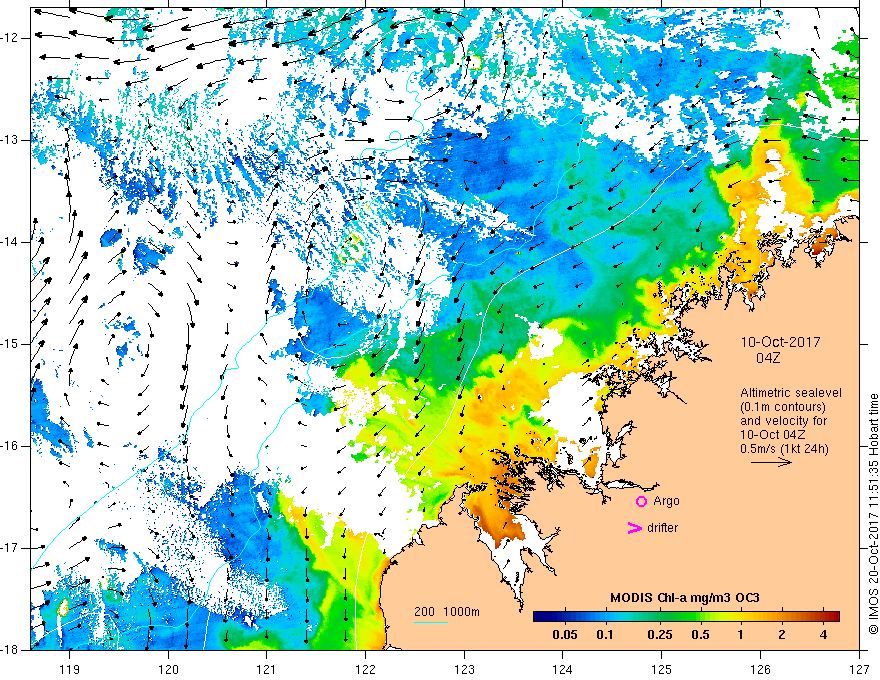This screenshot has height=680, width=880.
Task: Click the 123 longitude axis label
Action: click(x=464, y=669)
